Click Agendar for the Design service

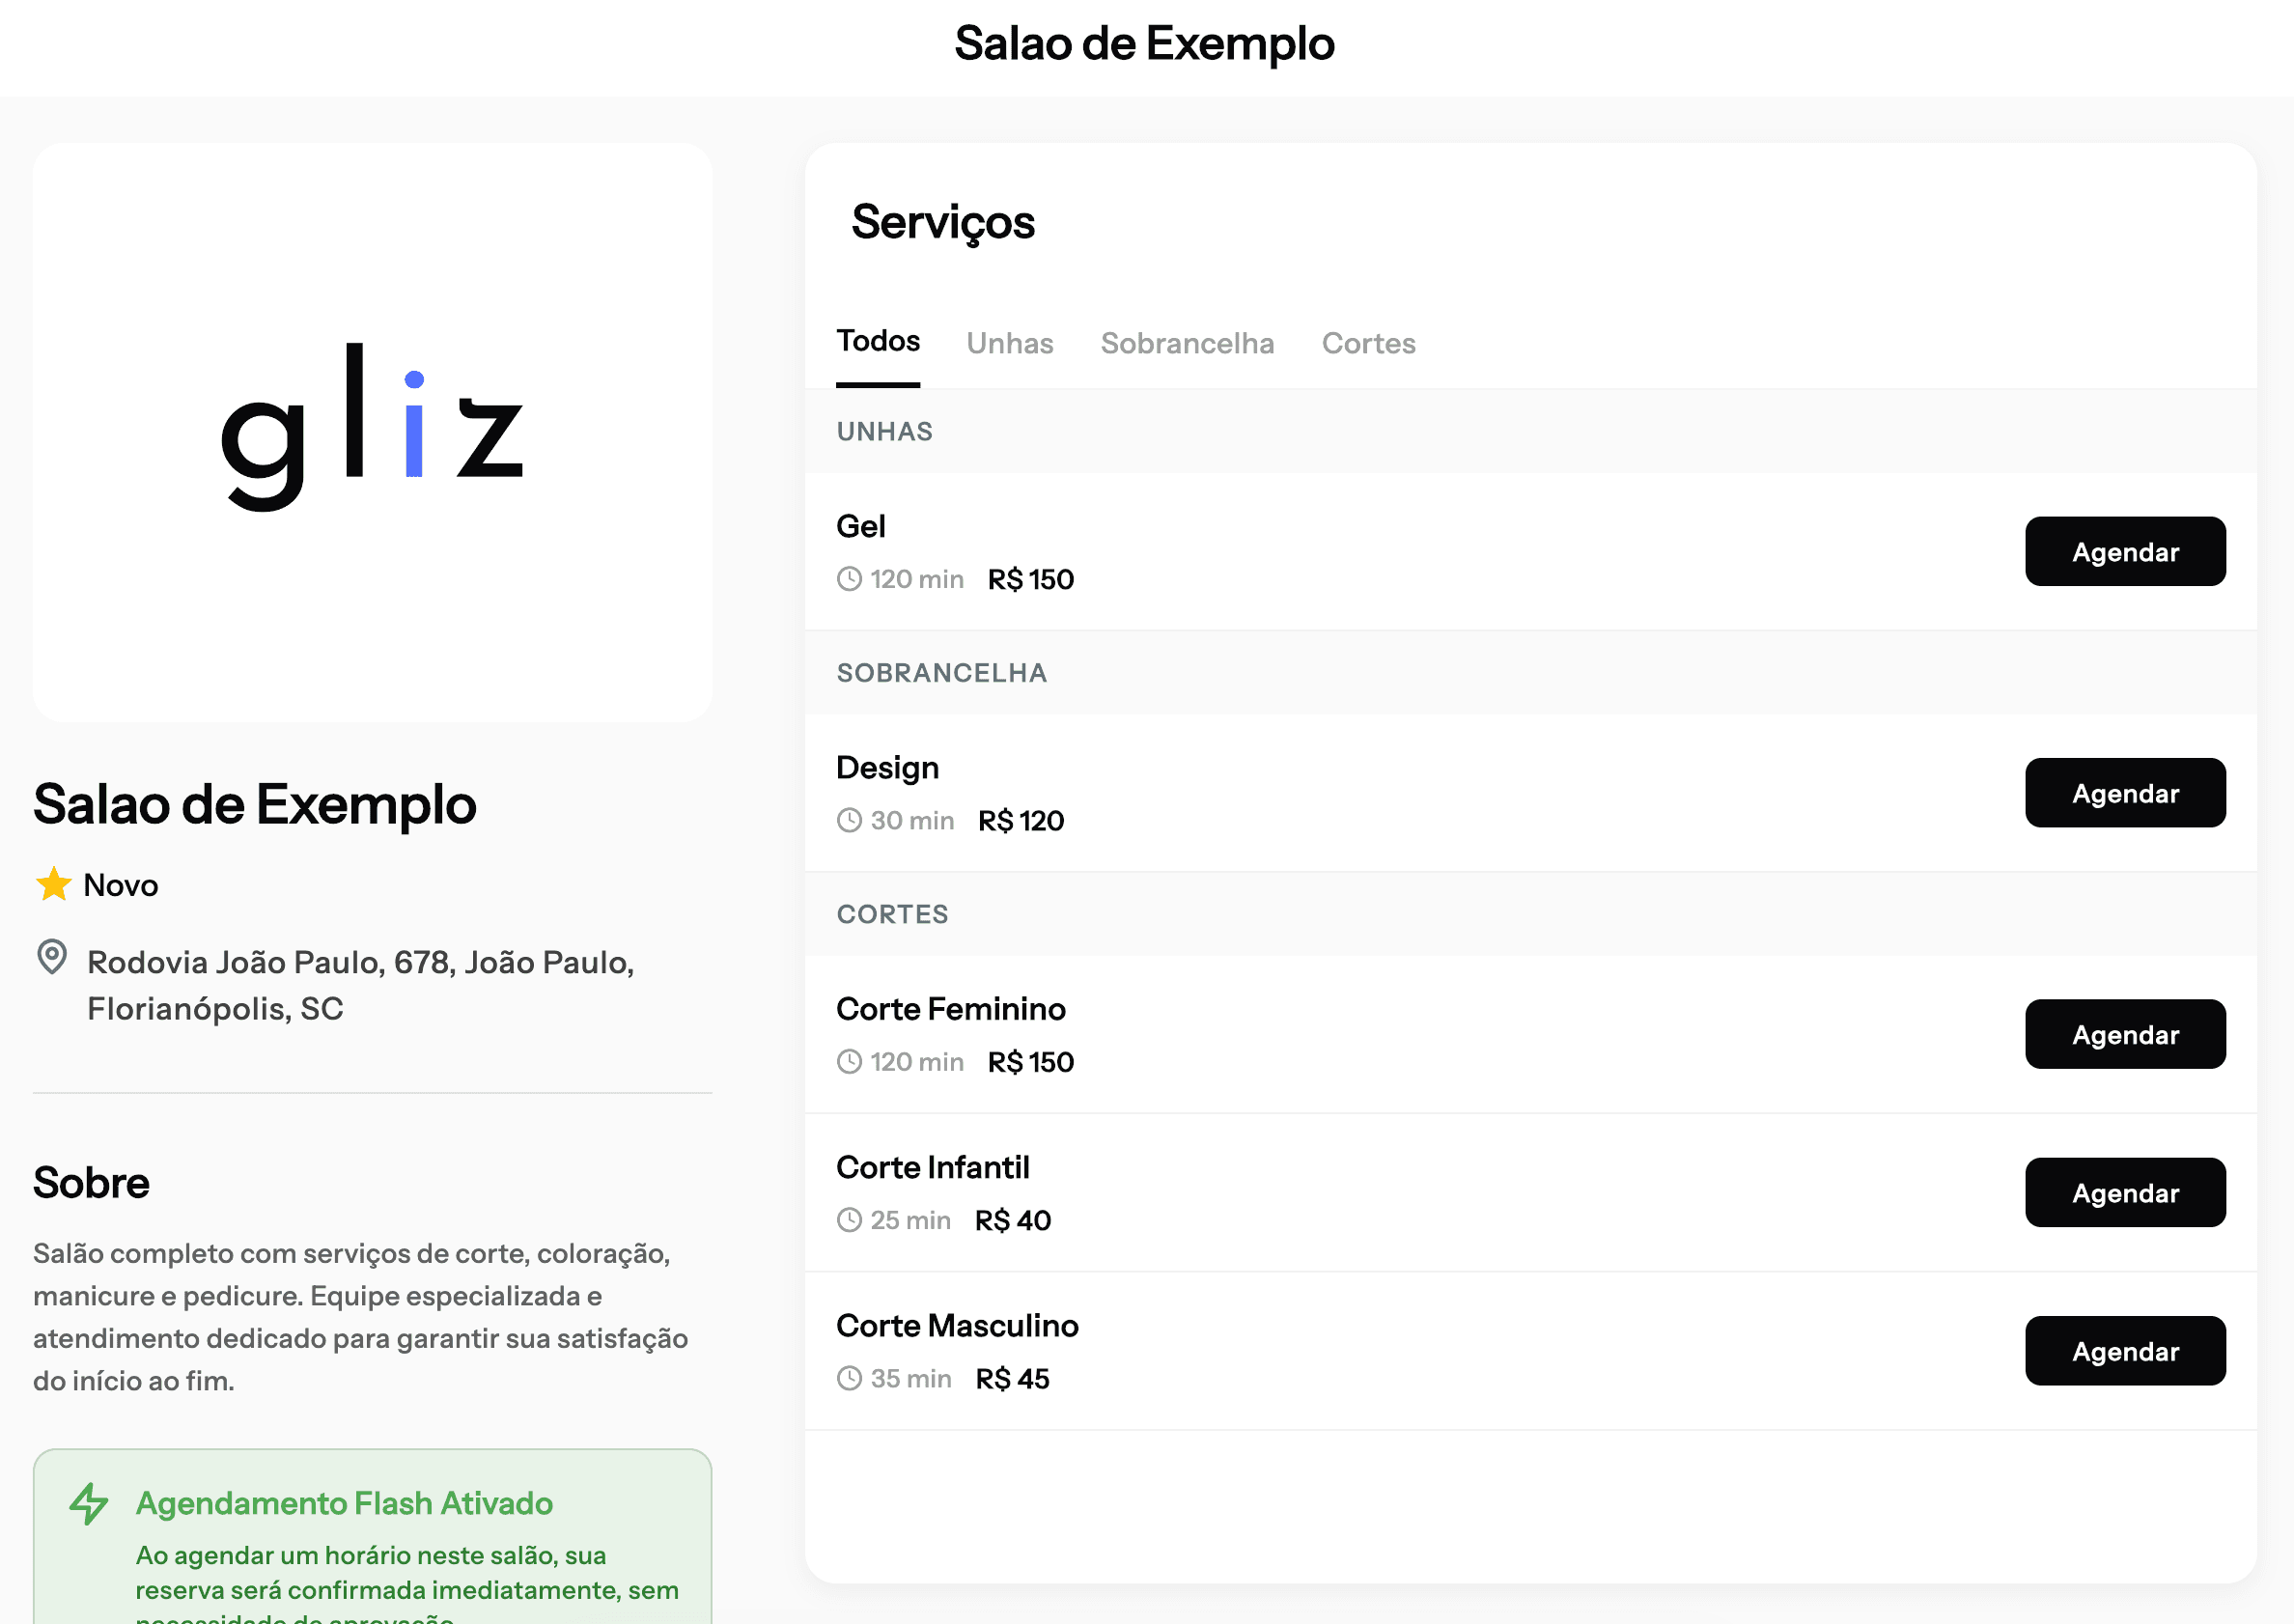click(2125, 792)
